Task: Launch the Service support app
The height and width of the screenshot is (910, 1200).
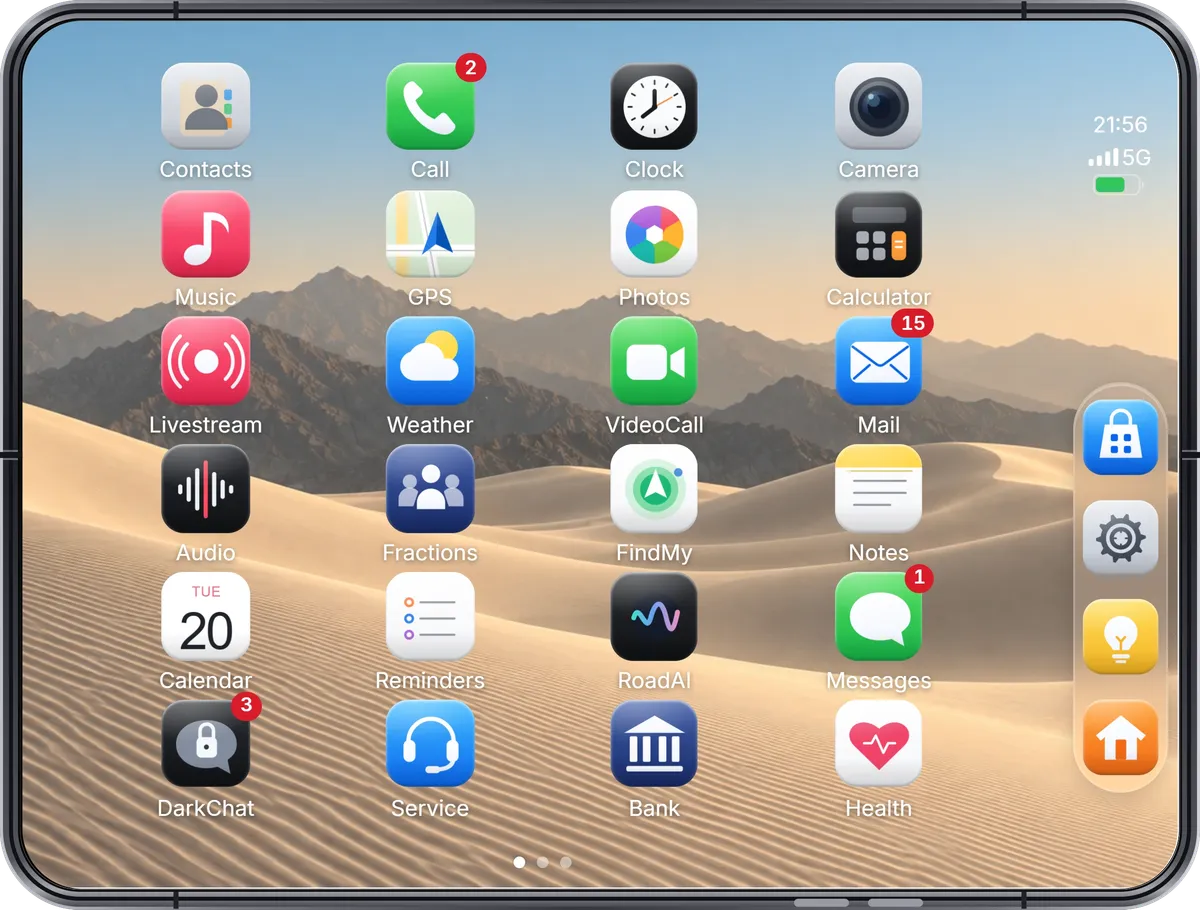Action: pos(430,744)
